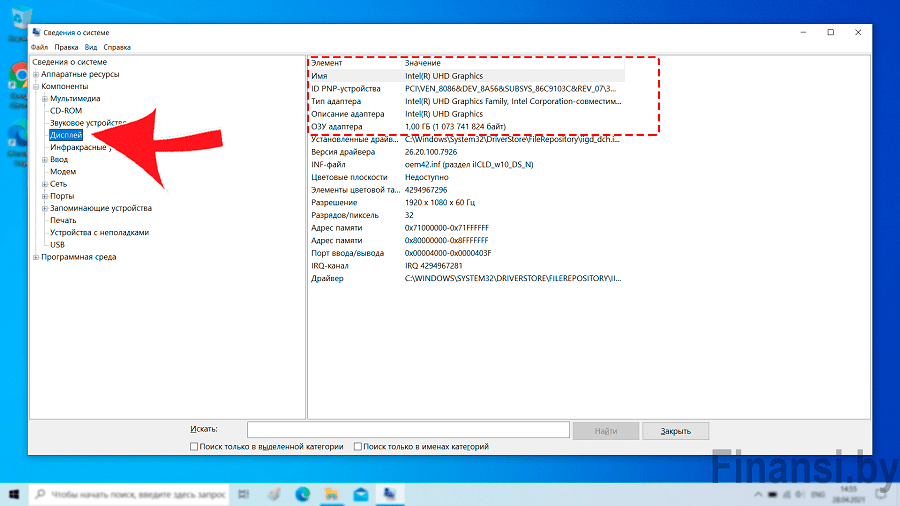Expand the Ввод node

coord(45,159)
